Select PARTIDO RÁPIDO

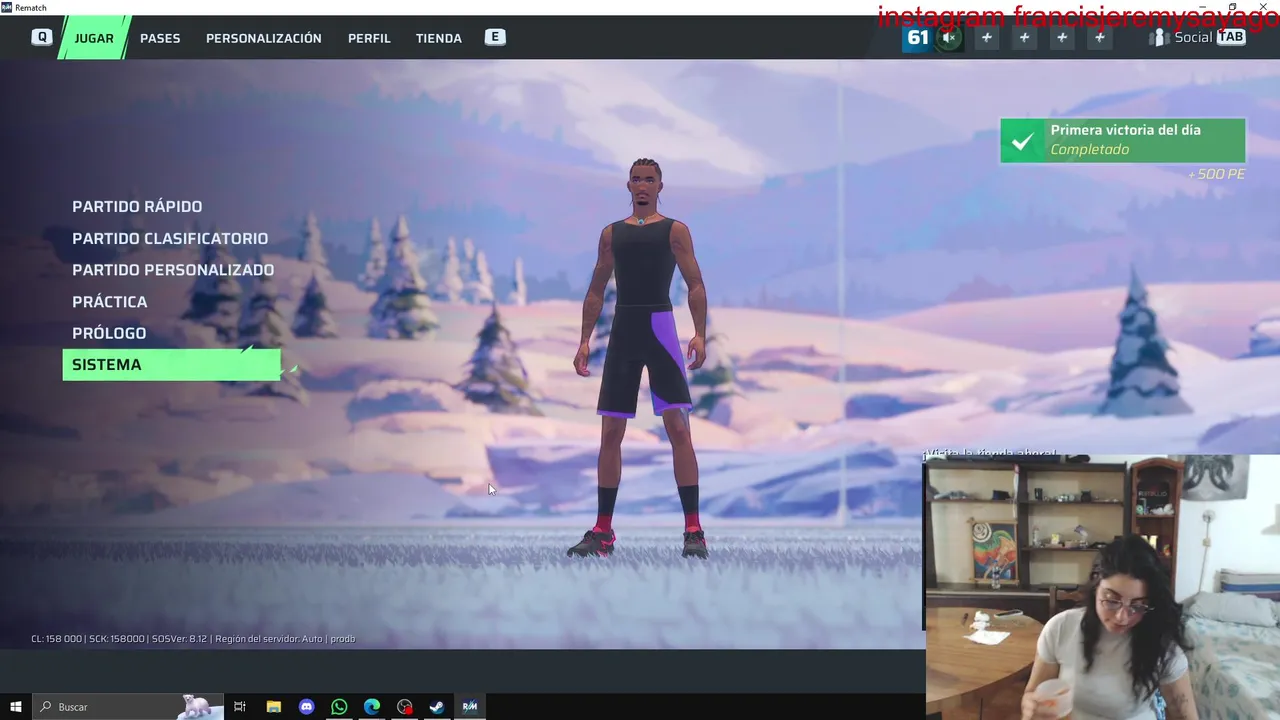(x=137, y=206)
